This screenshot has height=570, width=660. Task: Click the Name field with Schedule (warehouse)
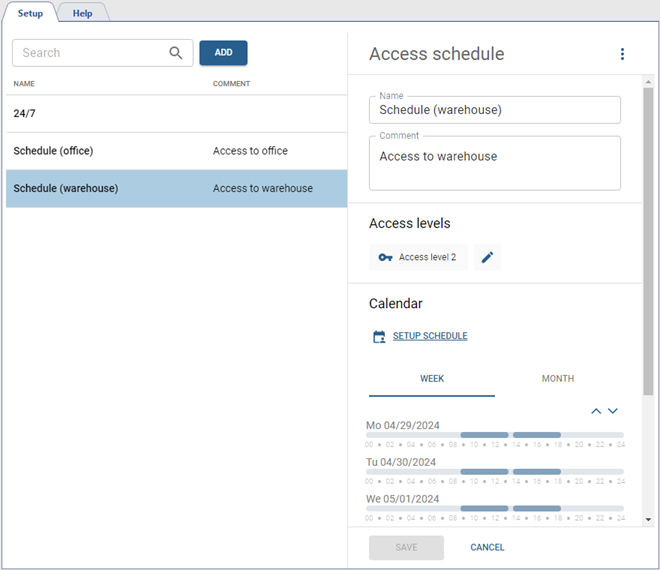(494, 110)
